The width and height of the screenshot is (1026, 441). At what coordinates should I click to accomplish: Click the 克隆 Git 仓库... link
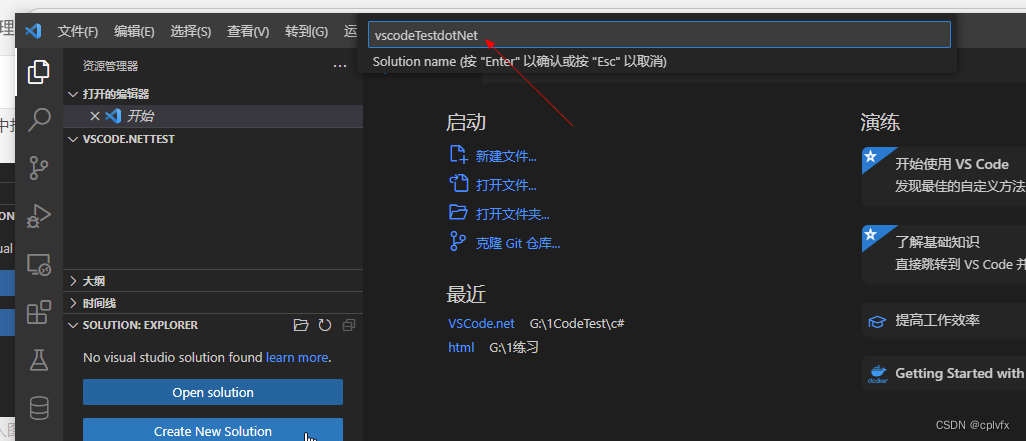click(518, 243)
